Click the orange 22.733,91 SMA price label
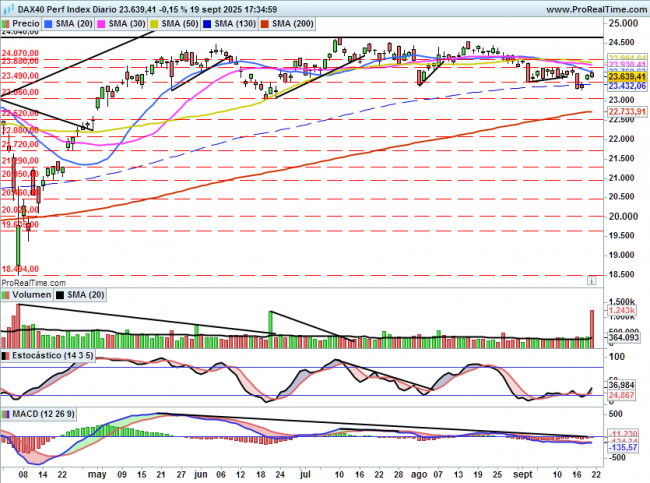650x483 pixels. click(x=623, y=112)
